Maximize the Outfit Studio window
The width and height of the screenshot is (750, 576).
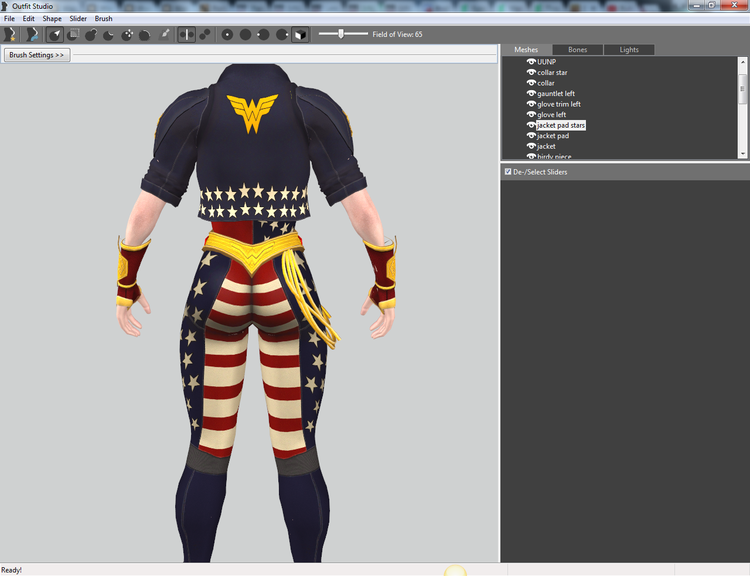[711, 5]
